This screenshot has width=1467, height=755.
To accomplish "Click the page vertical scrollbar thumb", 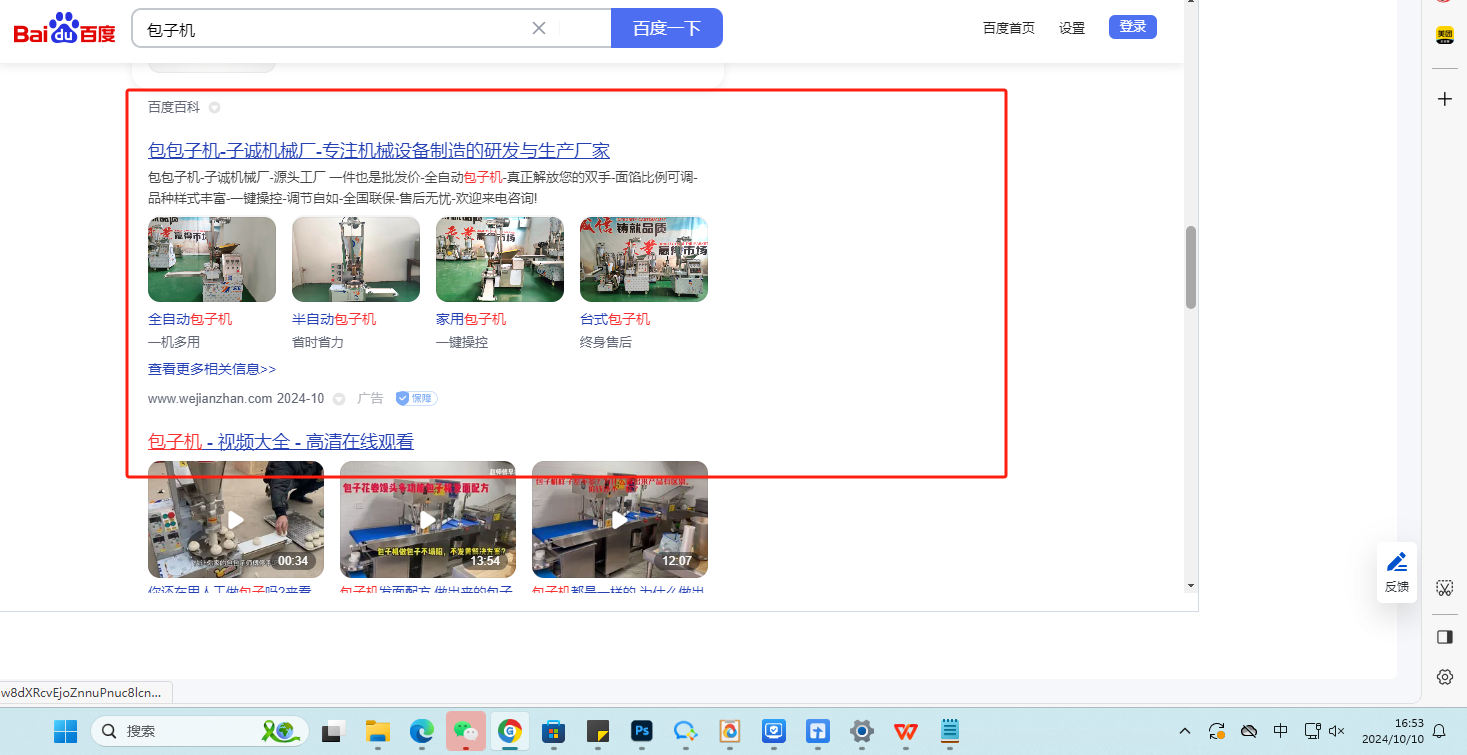I will (x=1191, y=267).
